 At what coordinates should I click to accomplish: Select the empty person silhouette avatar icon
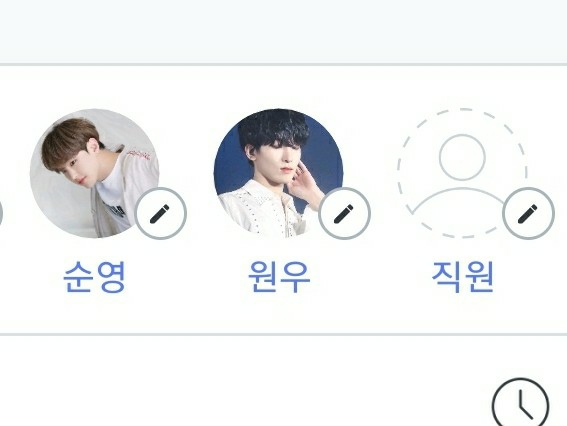[462, 173]
